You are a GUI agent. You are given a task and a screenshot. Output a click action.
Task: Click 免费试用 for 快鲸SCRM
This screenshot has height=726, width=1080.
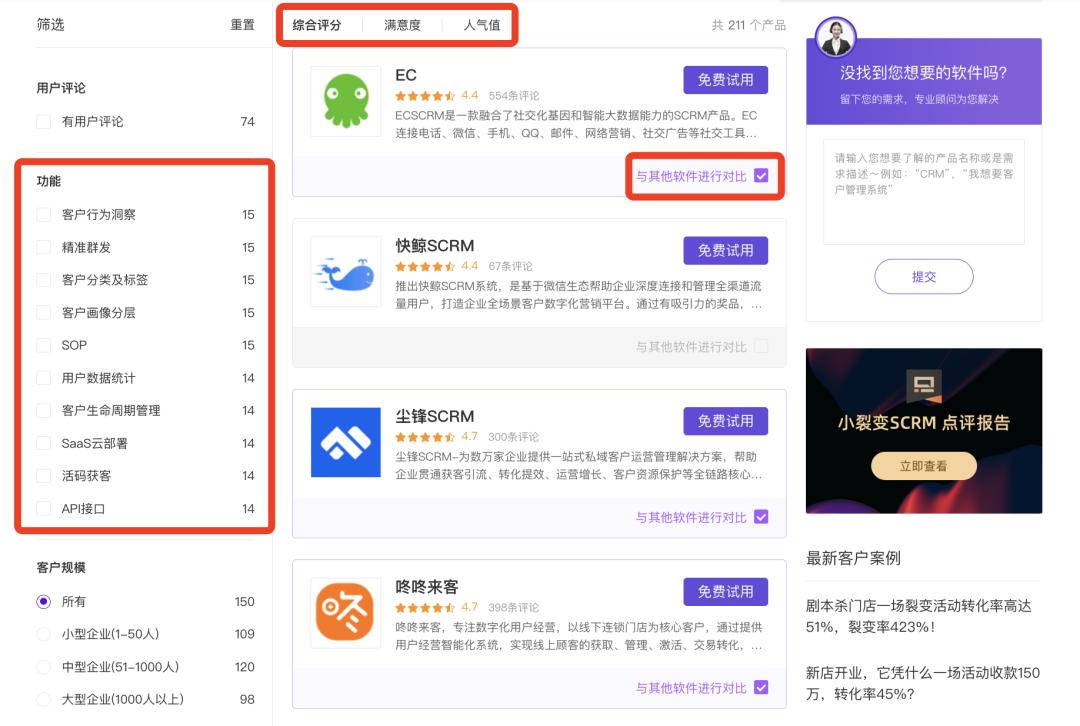(x=725, y=251)
